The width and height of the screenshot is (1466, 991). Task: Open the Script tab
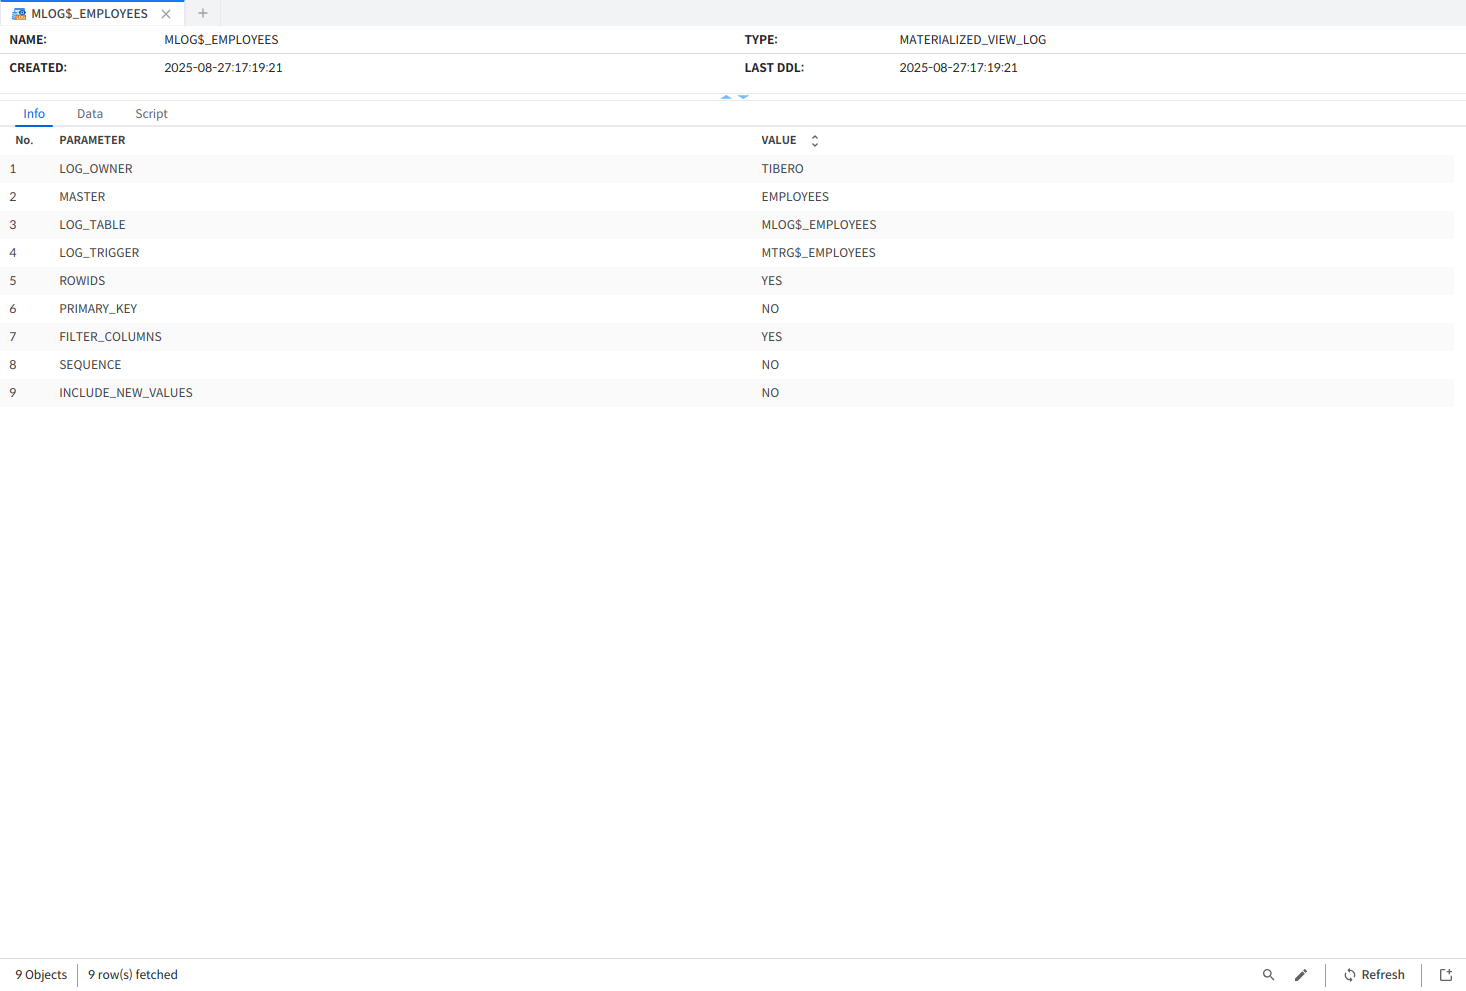151,114
